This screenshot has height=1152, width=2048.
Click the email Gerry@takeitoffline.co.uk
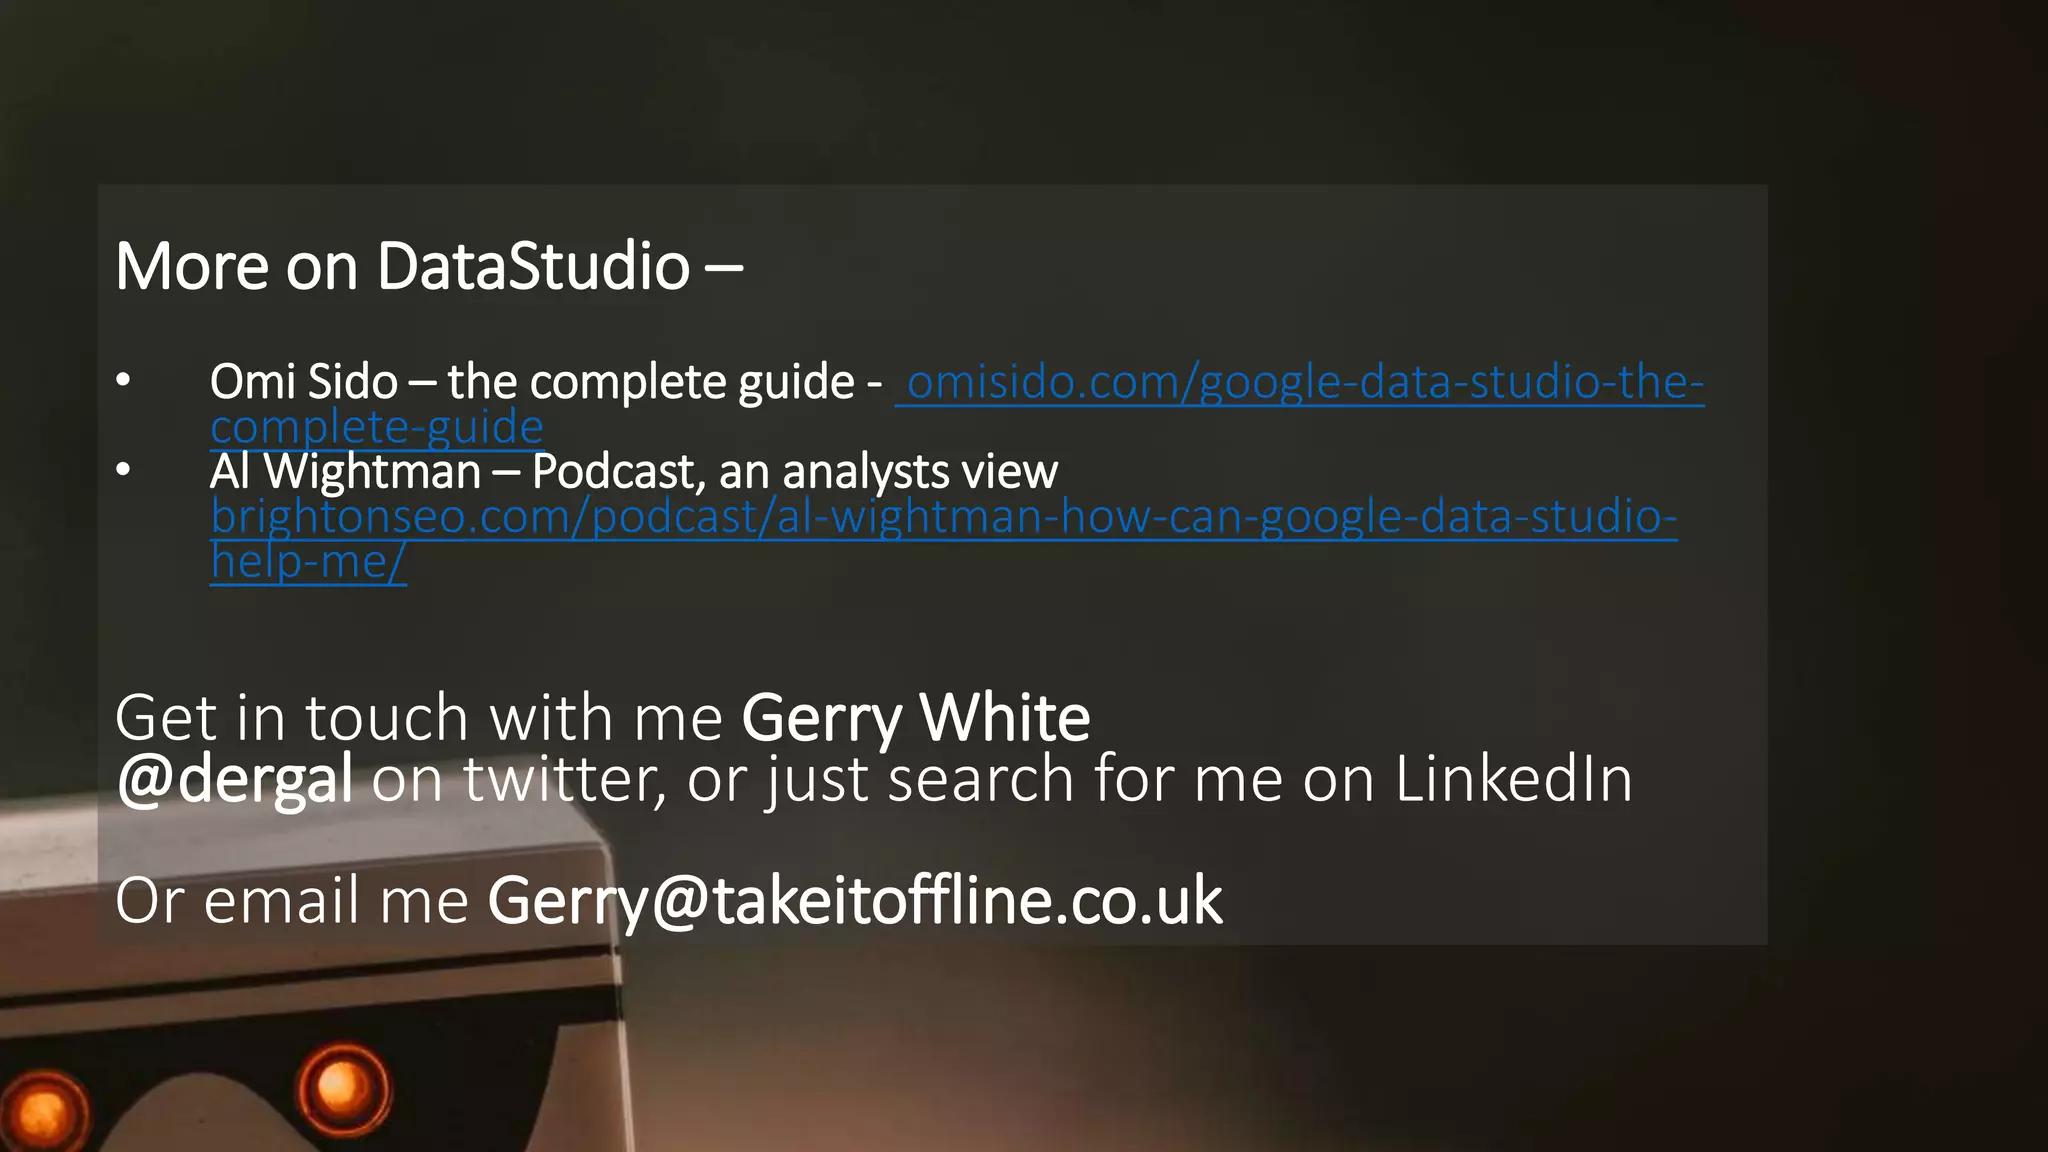coord(855,901)
